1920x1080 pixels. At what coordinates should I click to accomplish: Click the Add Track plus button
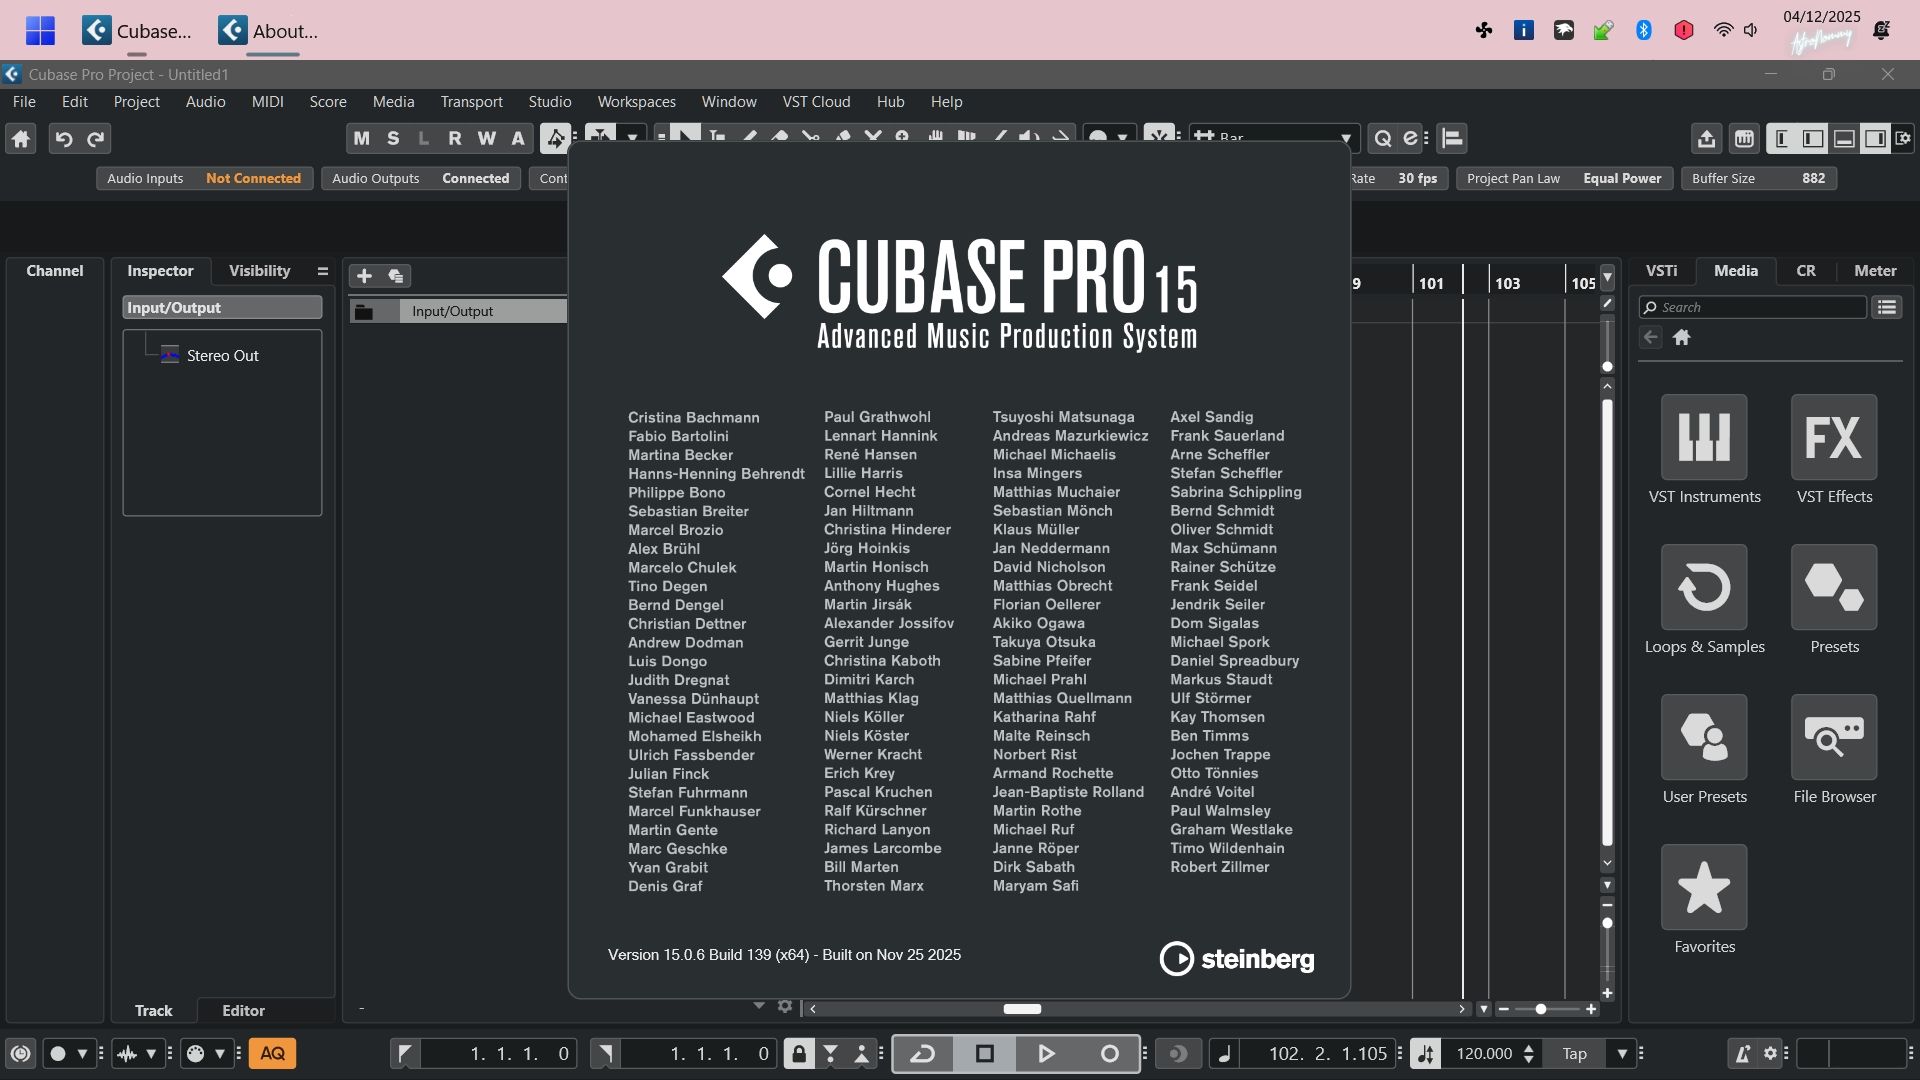(x=364, y=276)
